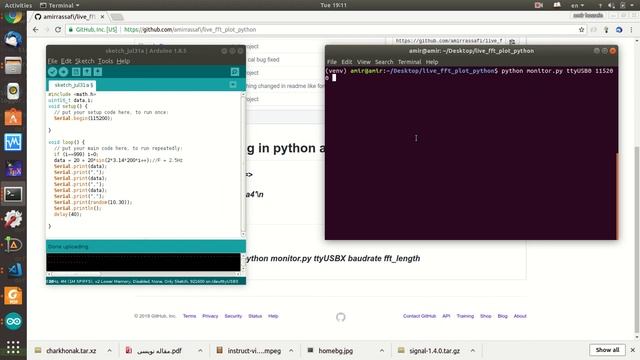This screenshot has width=640, height=360.
Task: Click the Contact GitHub footer link
Action: (x=419, y=316)
